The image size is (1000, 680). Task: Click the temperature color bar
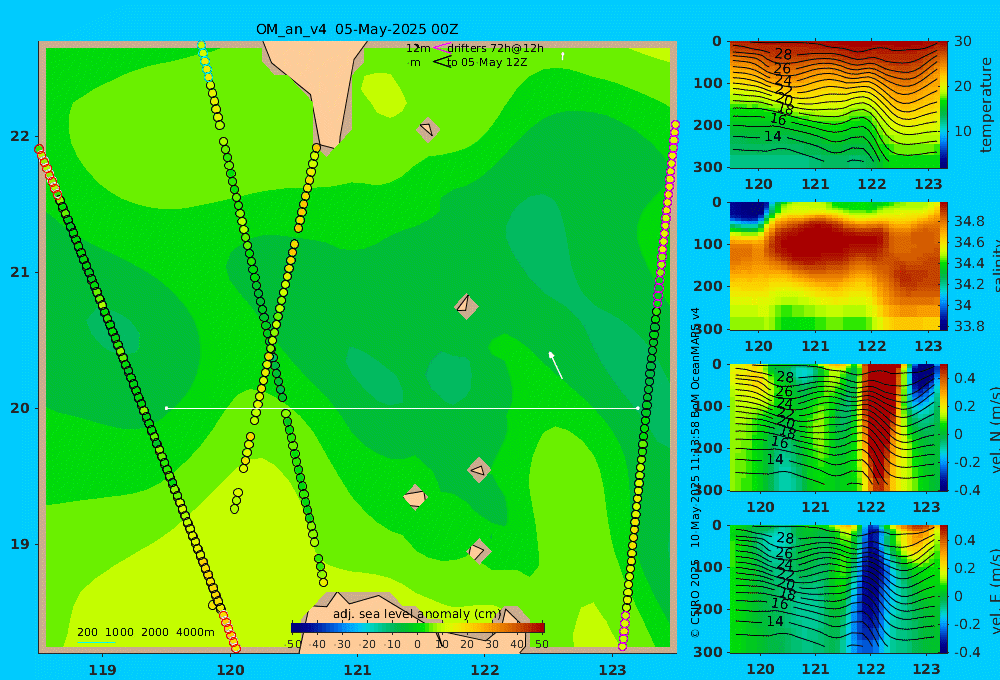click(x=944, y=105)
